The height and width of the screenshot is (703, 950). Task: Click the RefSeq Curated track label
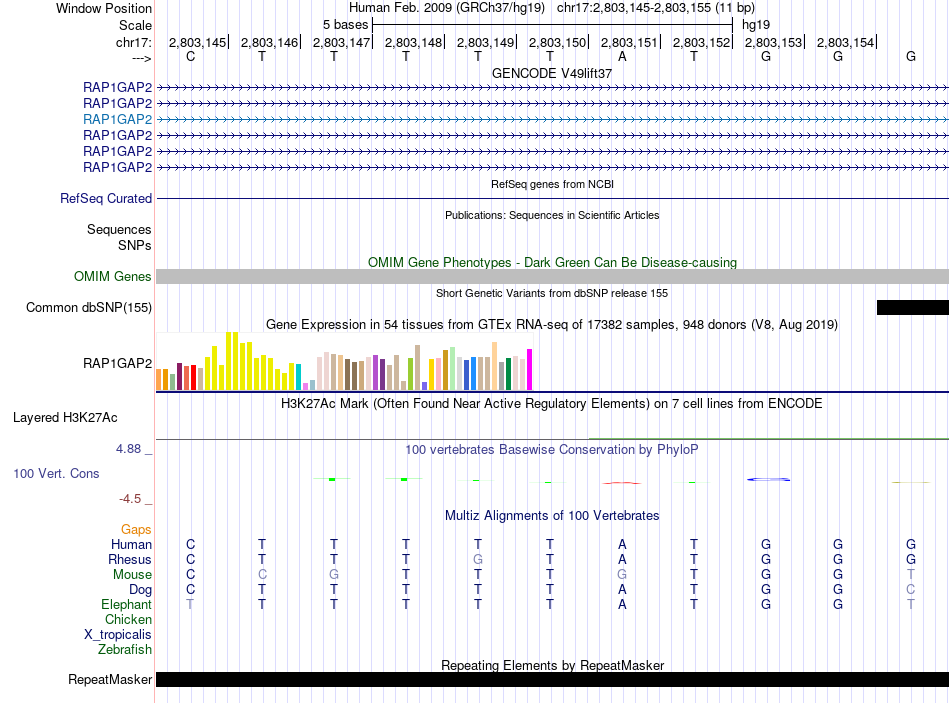[106, 198]
